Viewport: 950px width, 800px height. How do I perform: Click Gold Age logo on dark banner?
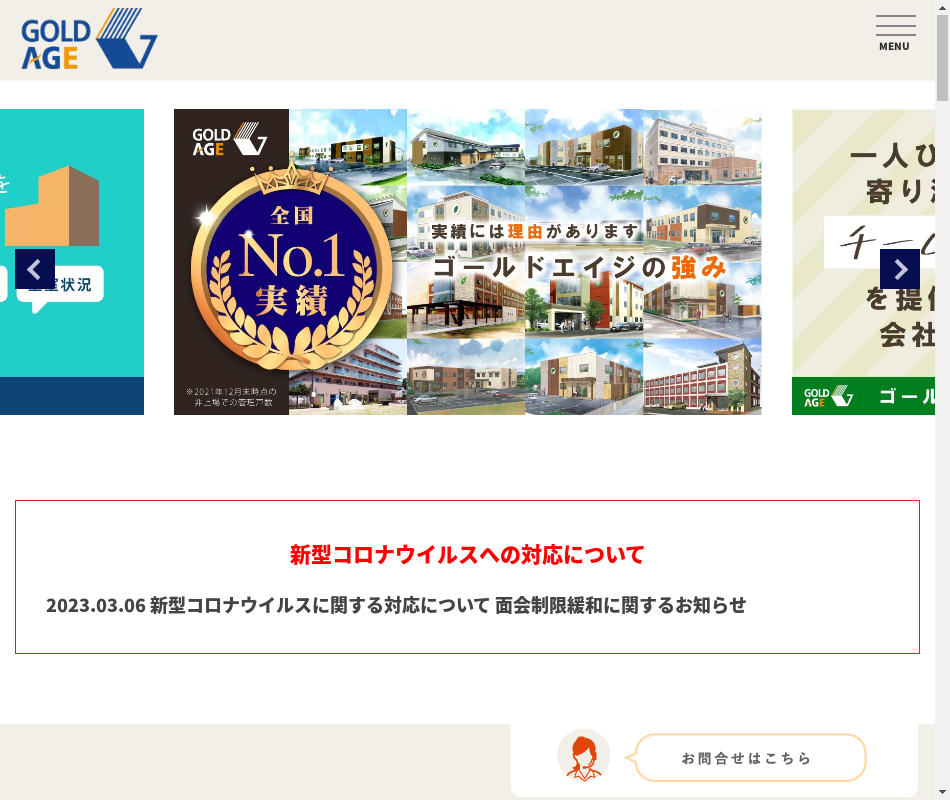(230, 139)
